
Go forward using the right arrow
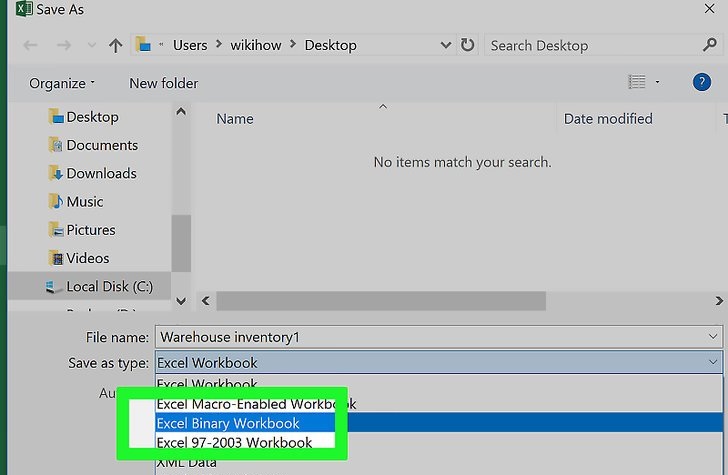click(64, 46)
